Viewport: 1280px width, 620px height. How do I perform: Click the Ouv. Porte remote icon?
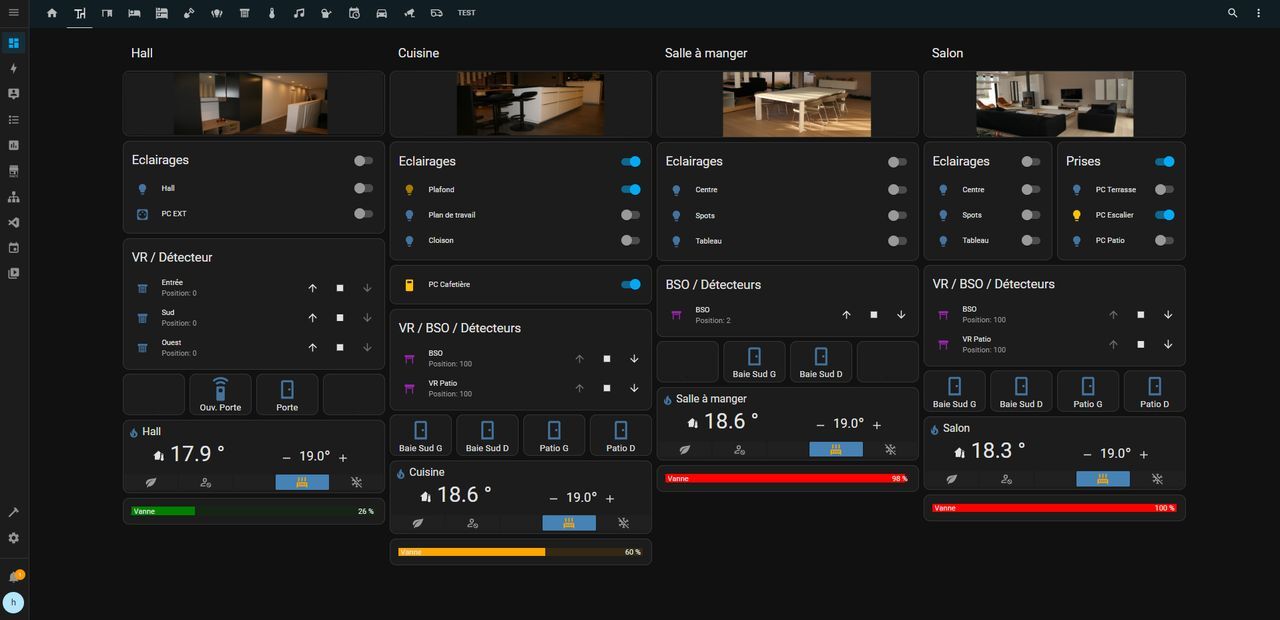click(220, 389)
